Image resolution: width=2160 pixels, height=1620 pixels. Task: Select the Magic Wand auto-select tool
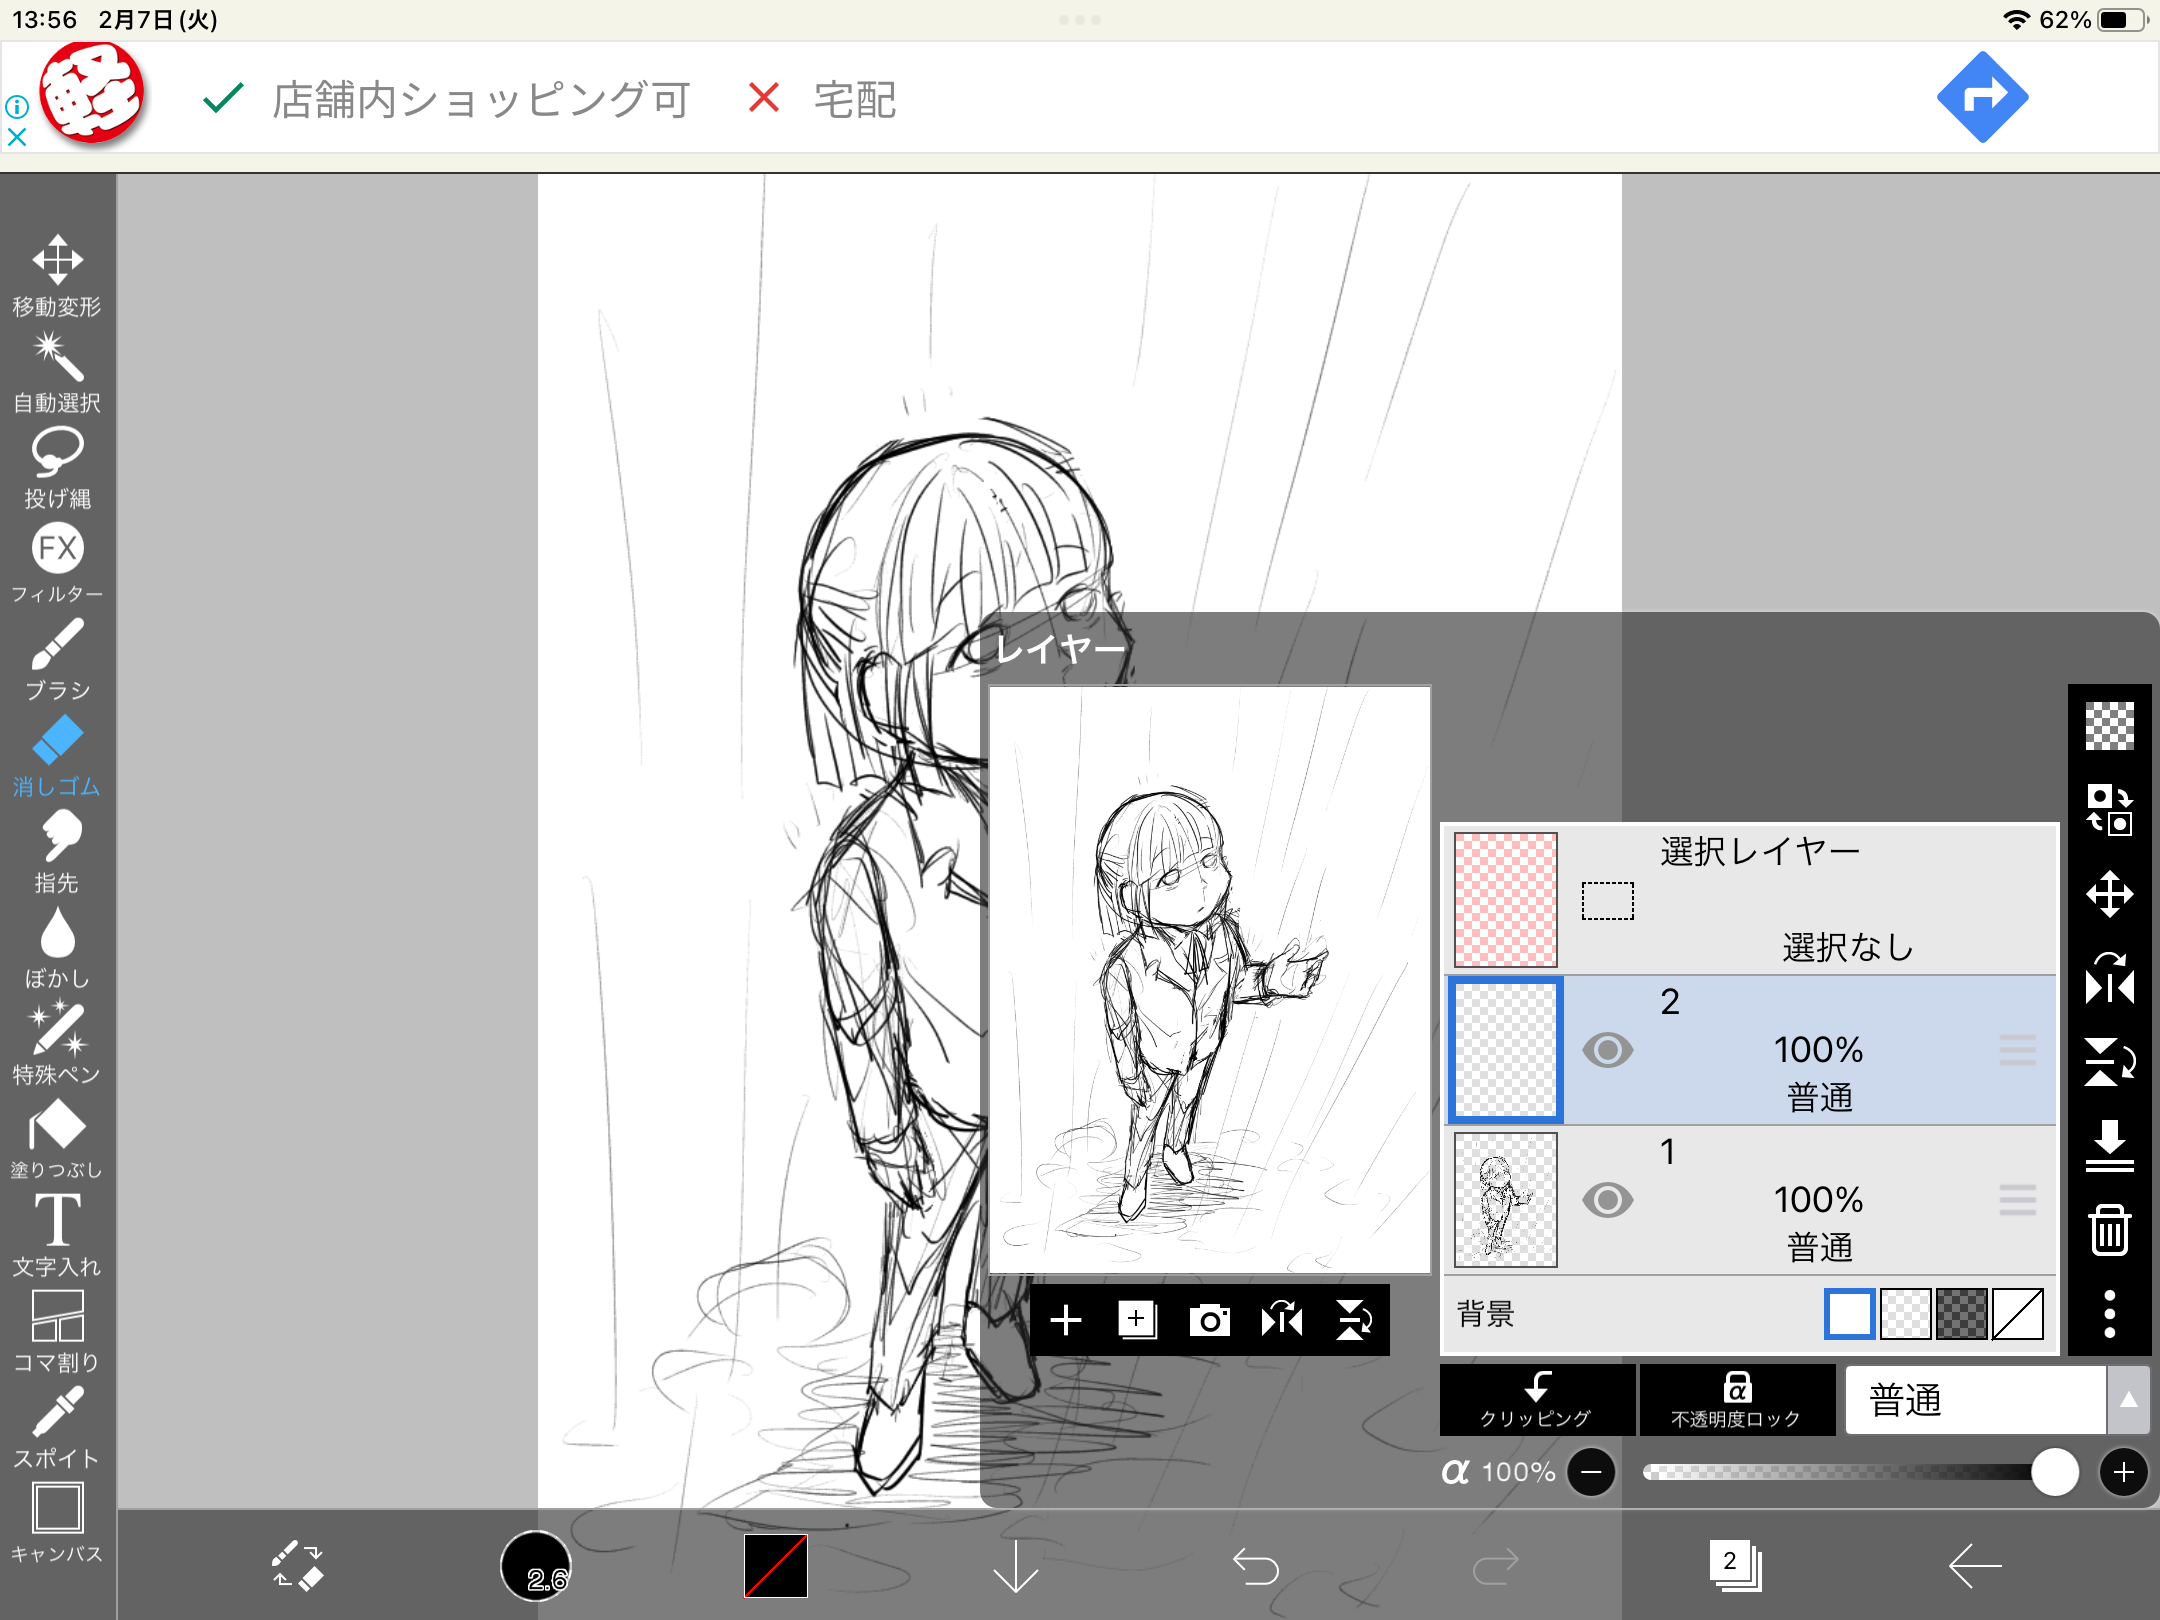point(57,371)
